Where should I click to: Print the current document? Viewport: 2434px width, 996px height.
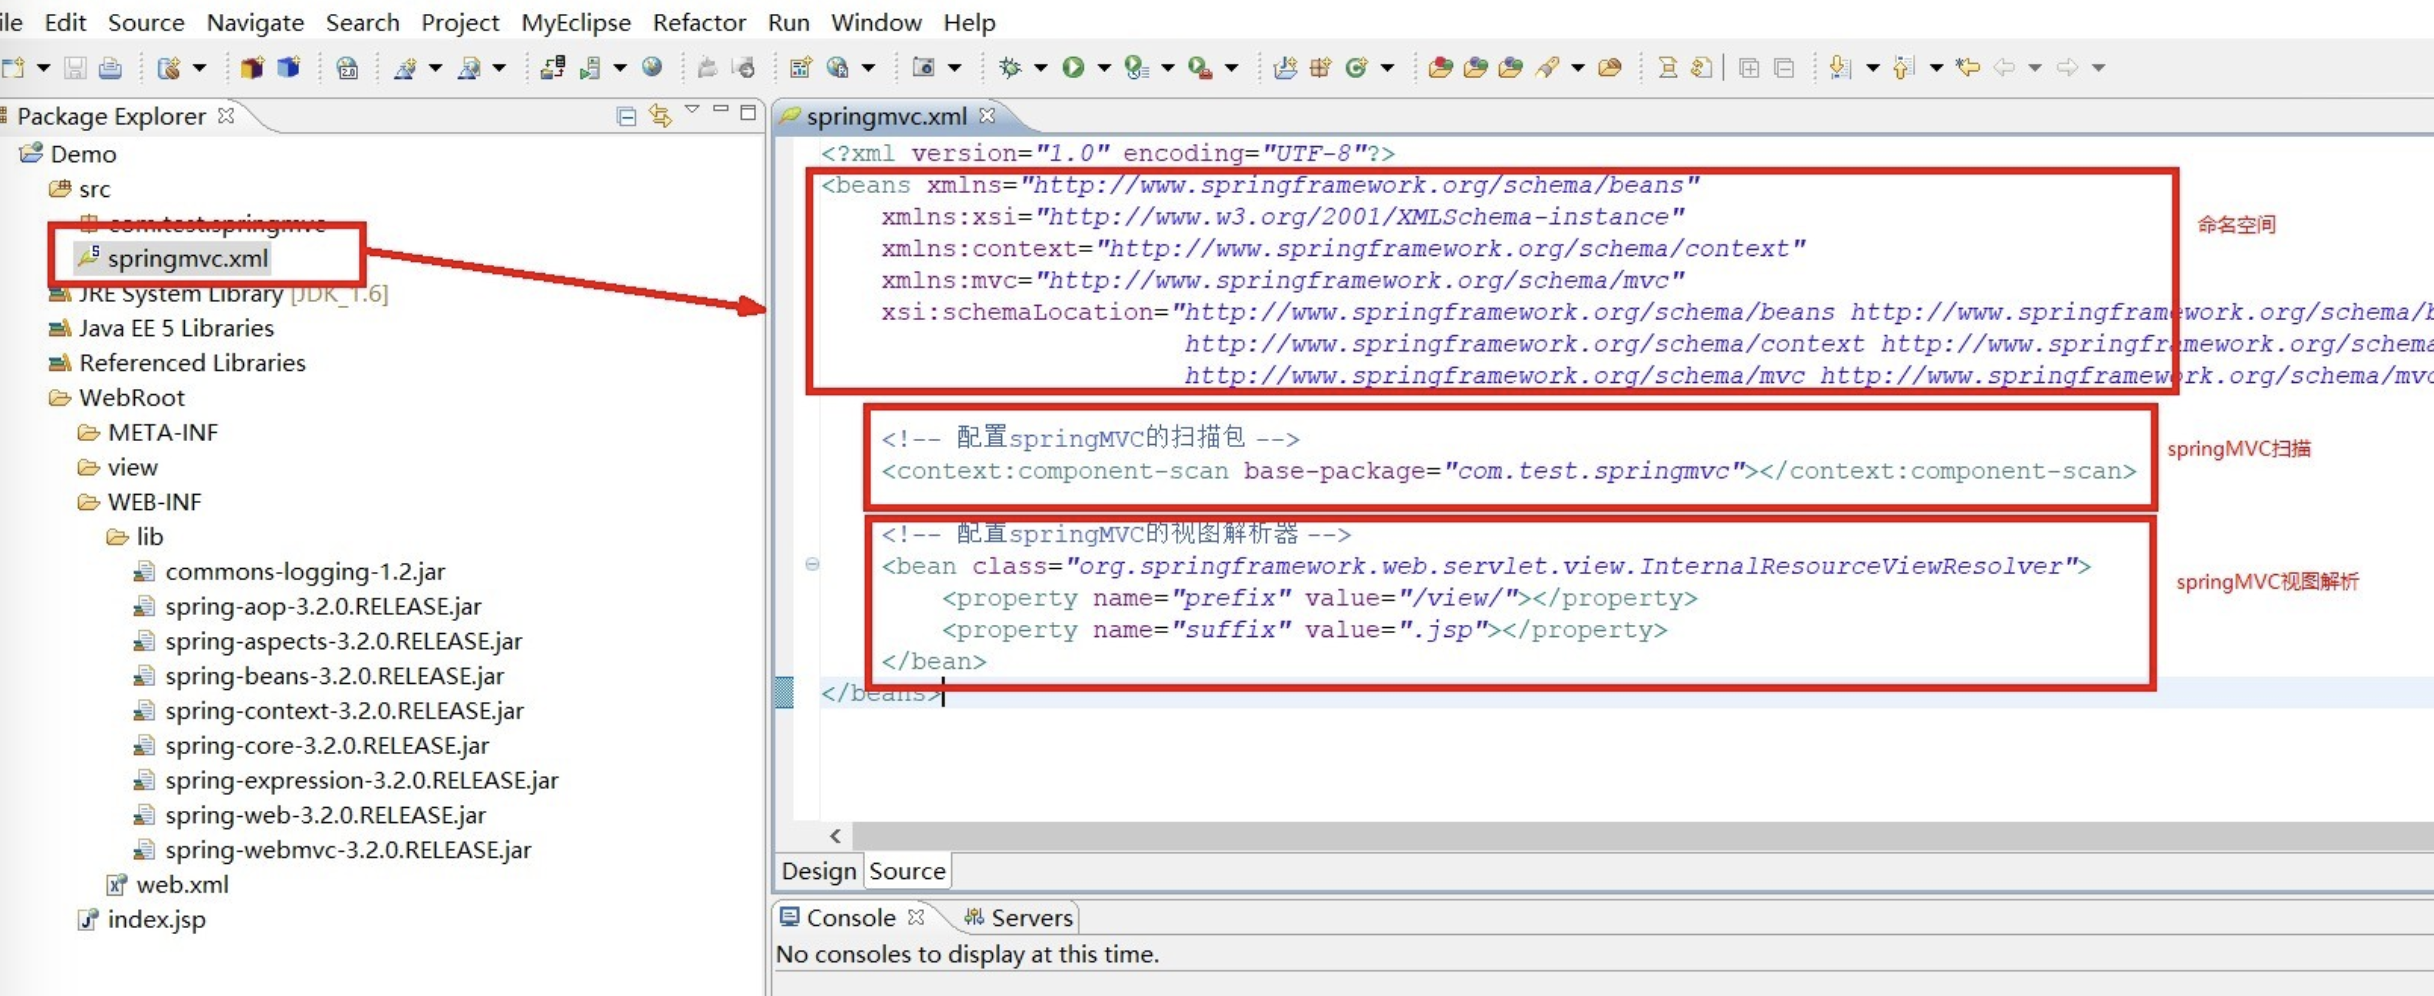tap(110, 67)
